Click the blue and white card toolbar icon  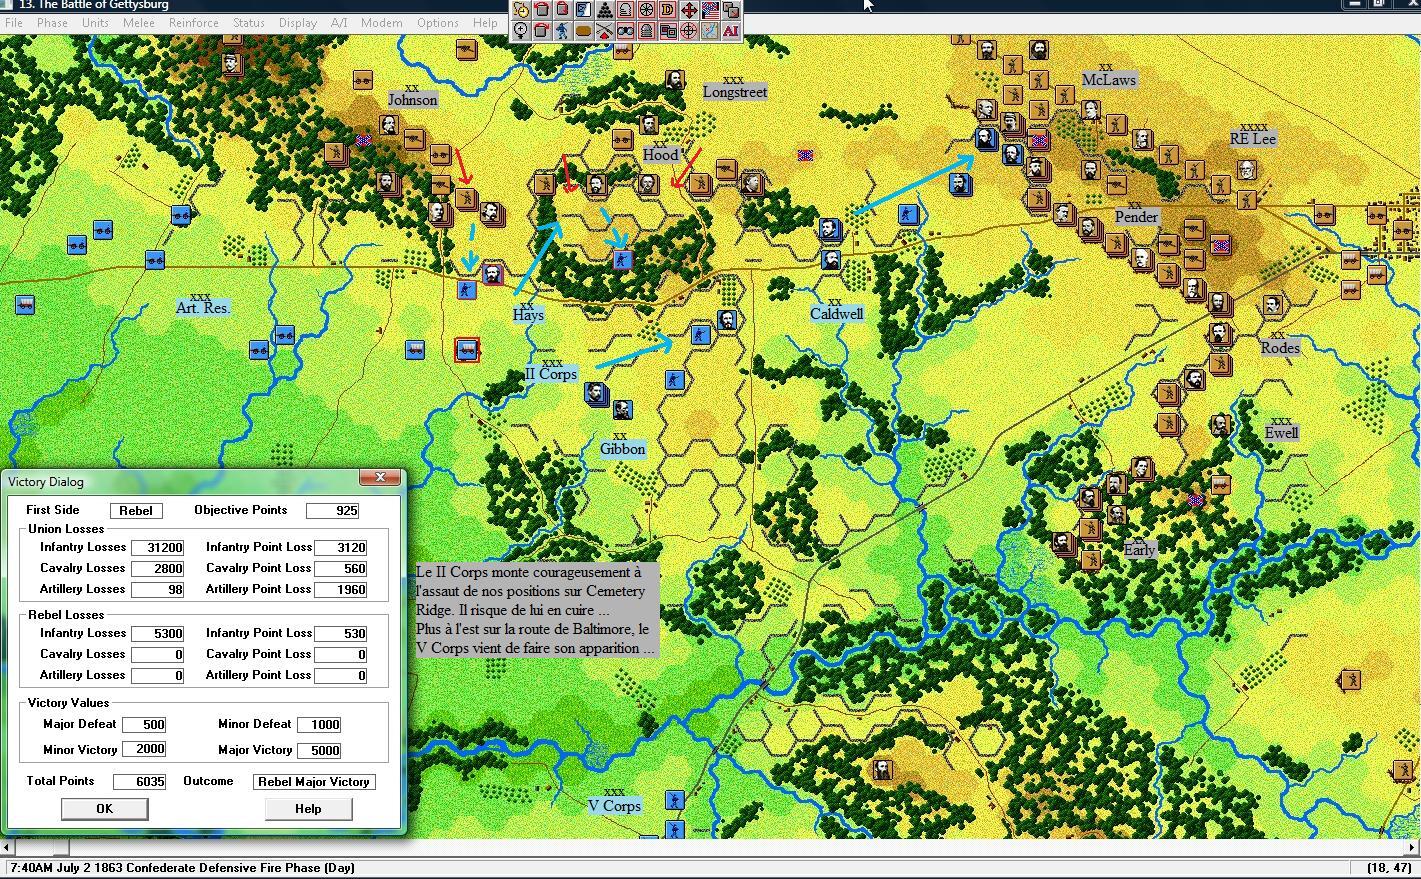[x=584, y=10]
